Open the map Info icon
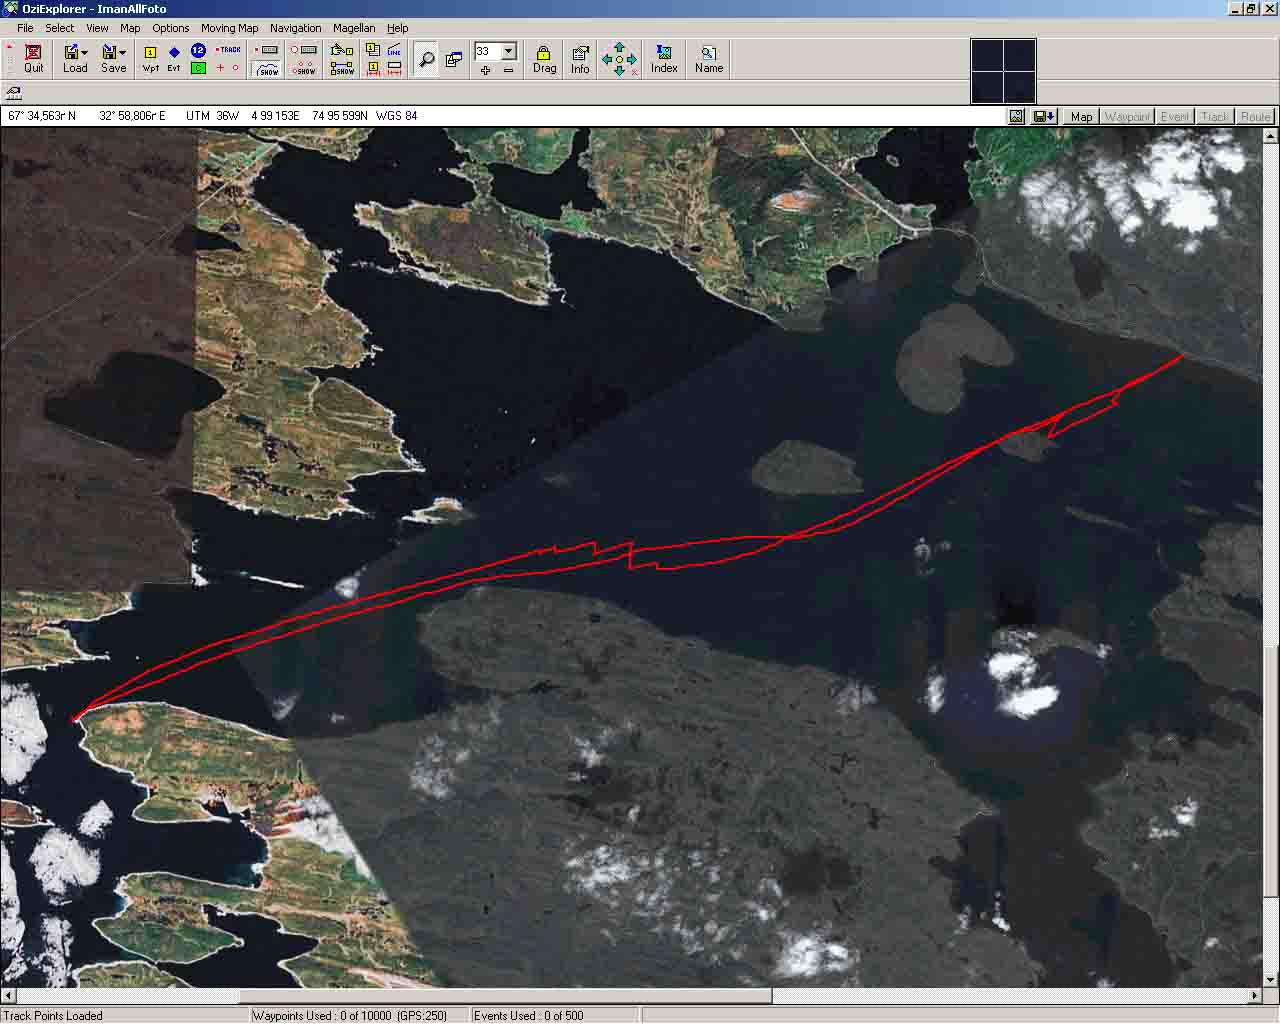The height and width of the screenshot is (1024, 1280). (580, 59)
